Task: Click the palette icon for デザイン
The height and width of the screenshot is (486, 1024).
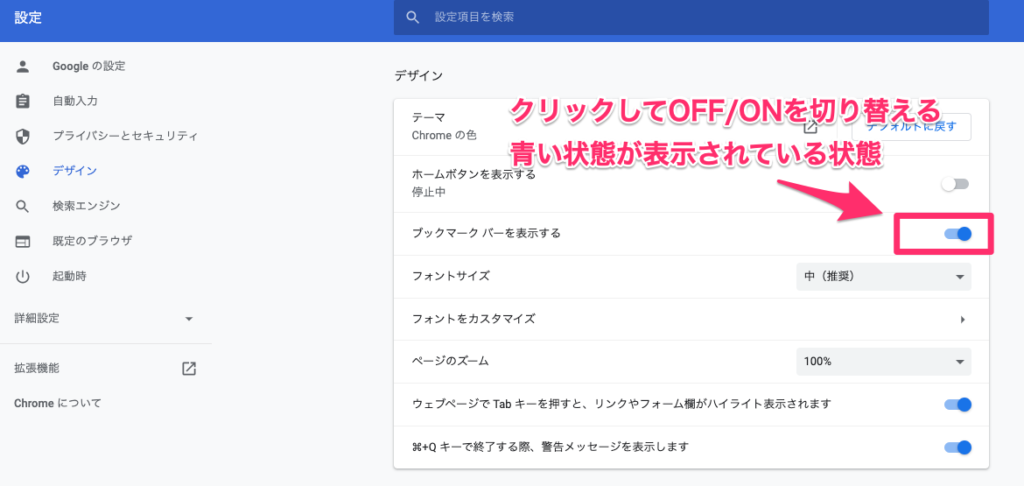Action: tap(23, 171)
